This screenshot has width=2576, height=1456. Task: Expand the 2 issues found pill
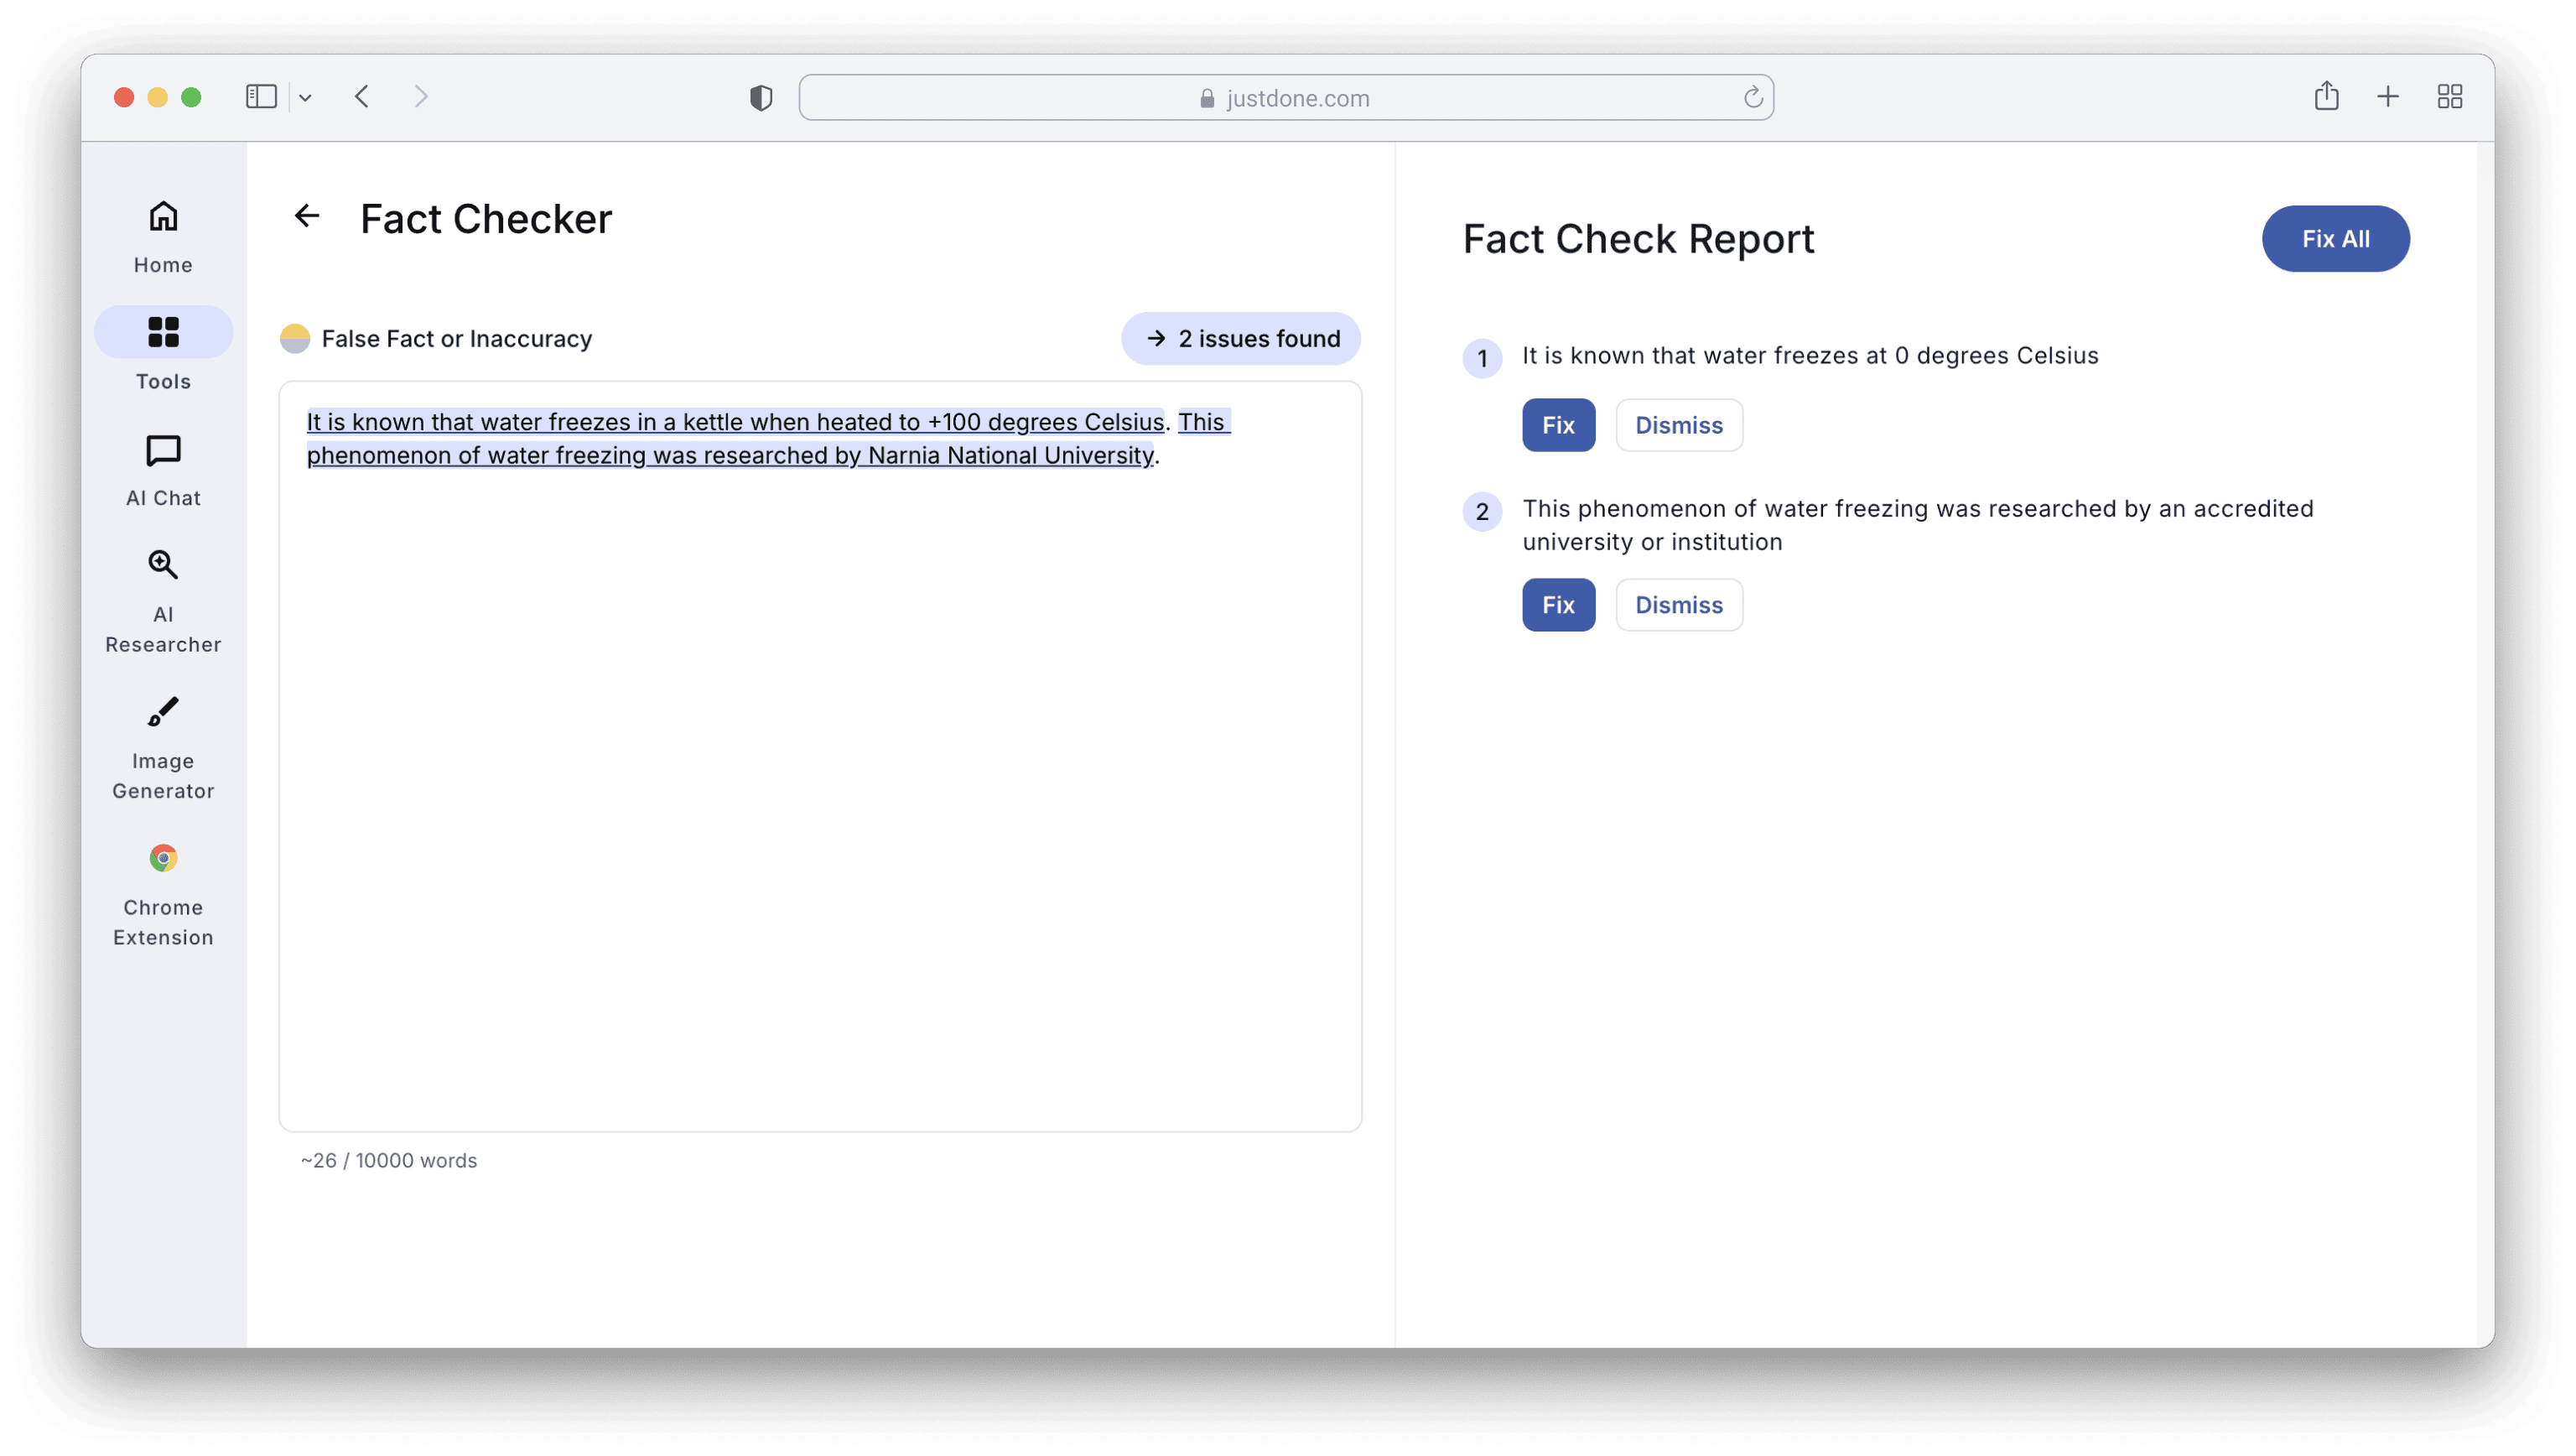point(1240,339)
